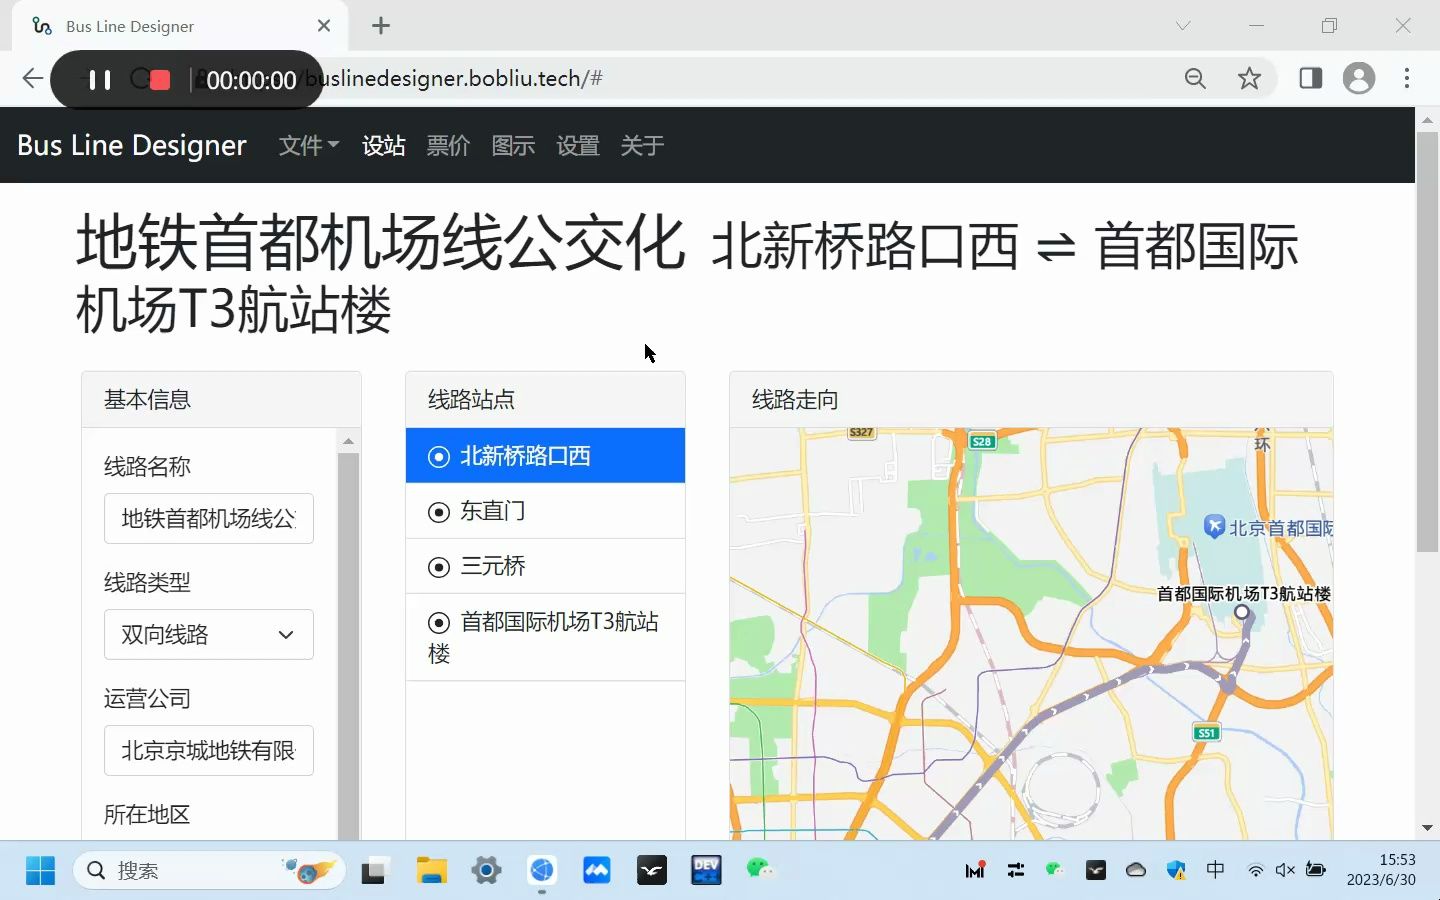Open a new browser tab
Viewport: 1440px width, 900px height.
point(381,26)
